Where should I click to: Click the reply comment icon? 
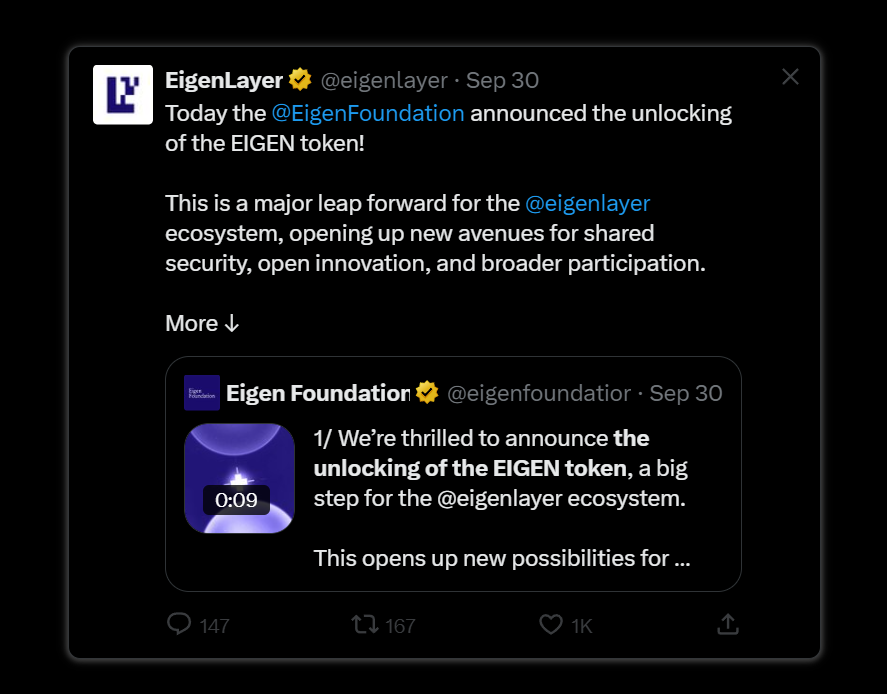[179, 624]
